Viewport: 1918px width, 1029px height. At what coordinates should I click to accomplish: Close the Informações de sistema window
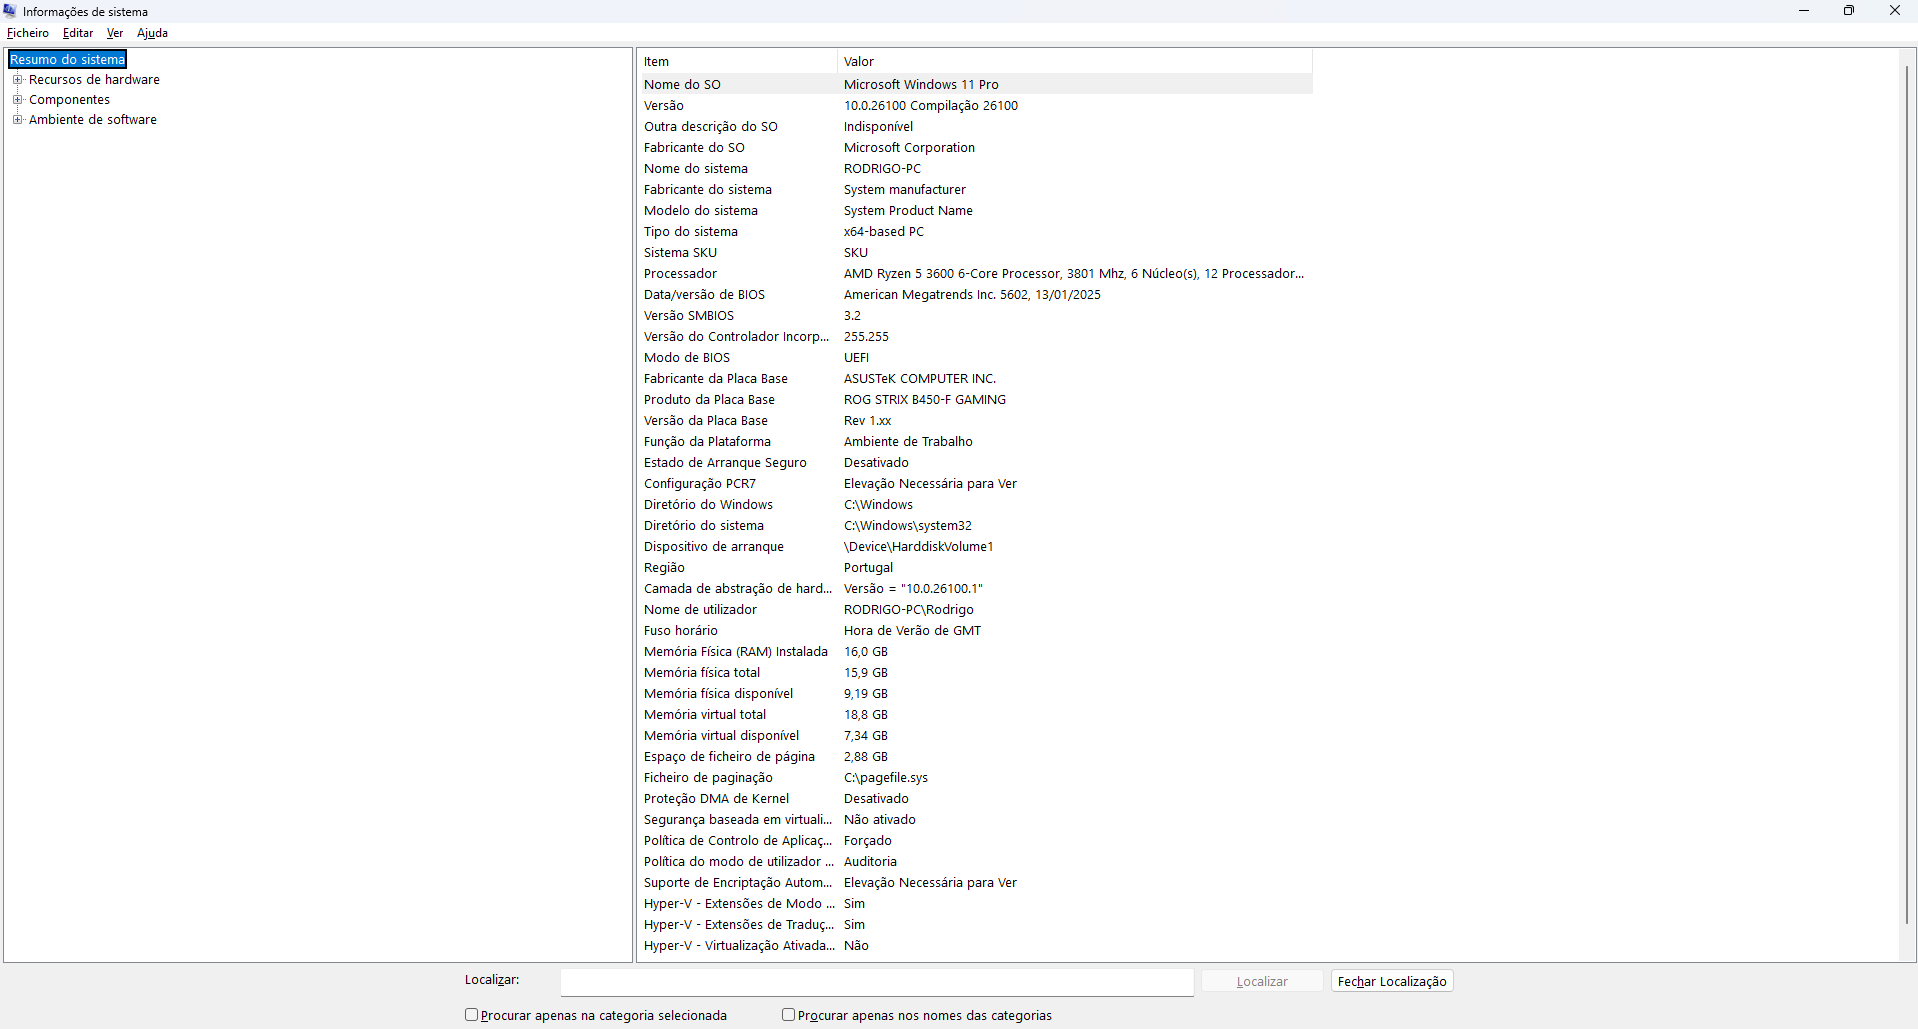[1894, 11]
